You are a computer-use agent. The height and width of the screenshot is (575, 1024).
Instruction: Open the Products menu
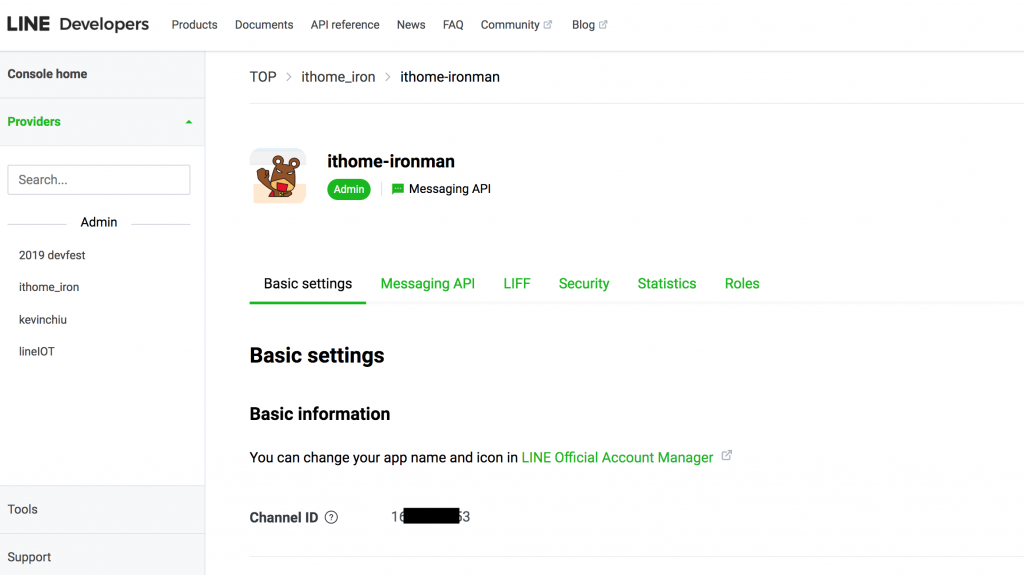pos(195,25)
